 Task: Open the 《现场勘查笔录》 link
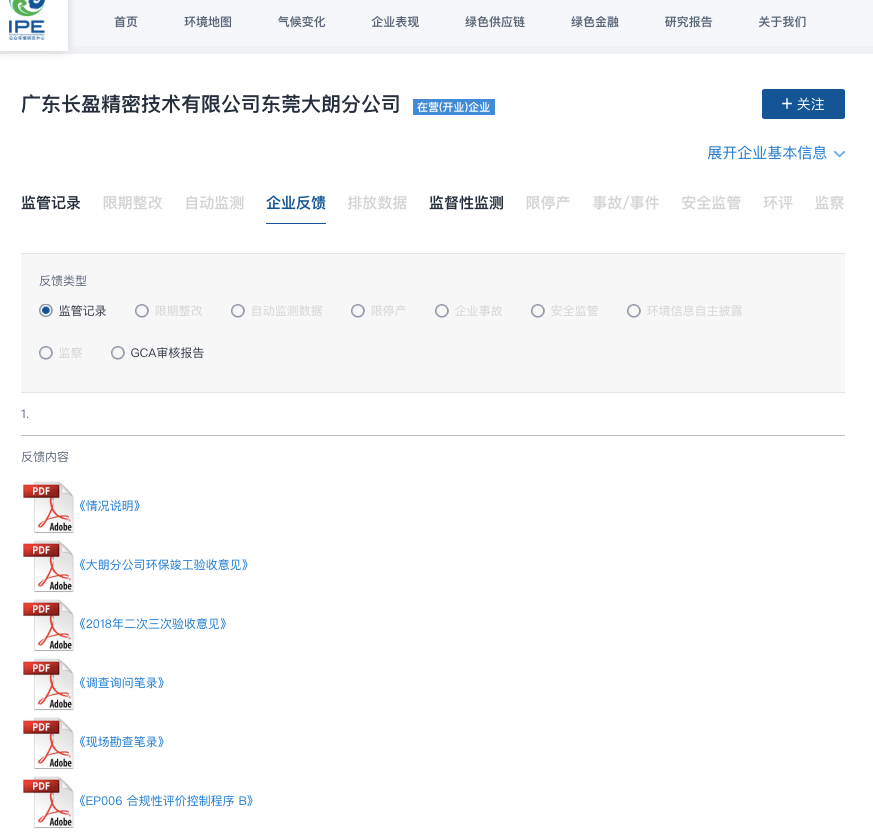pos(121,742)
